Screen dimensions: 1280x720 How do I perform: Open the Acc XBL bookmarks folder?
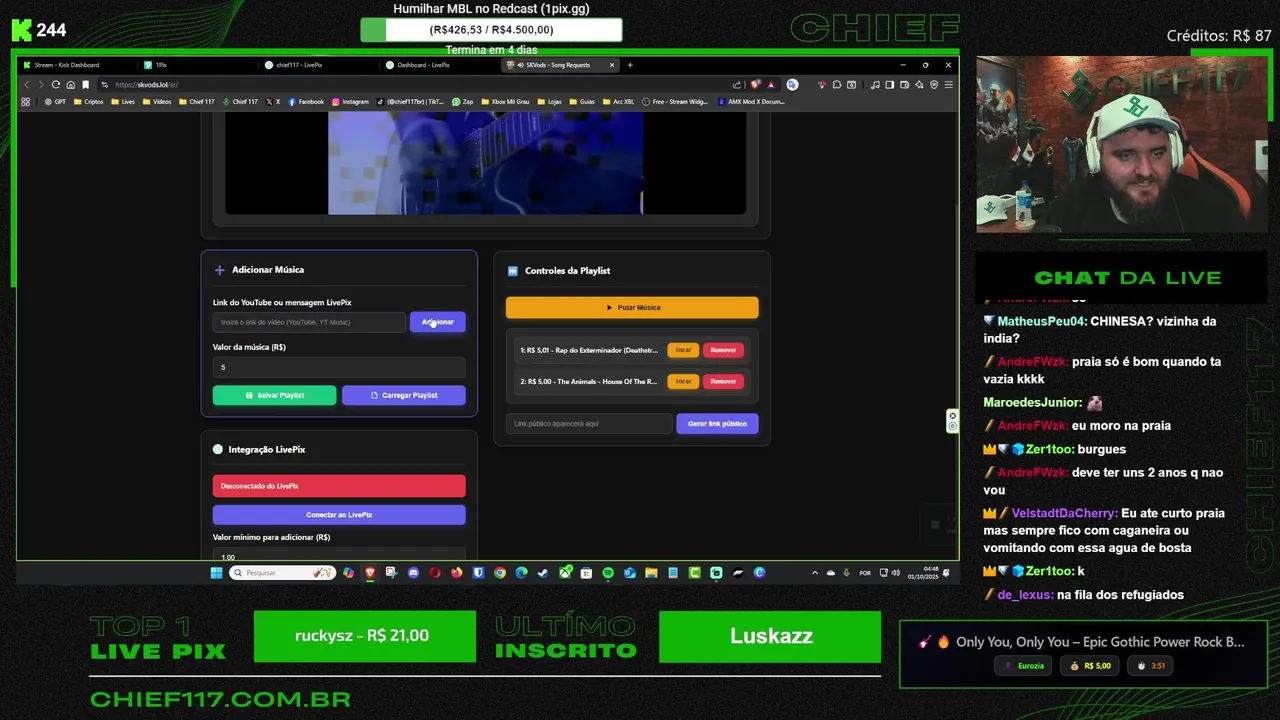[x=618, y=101]
